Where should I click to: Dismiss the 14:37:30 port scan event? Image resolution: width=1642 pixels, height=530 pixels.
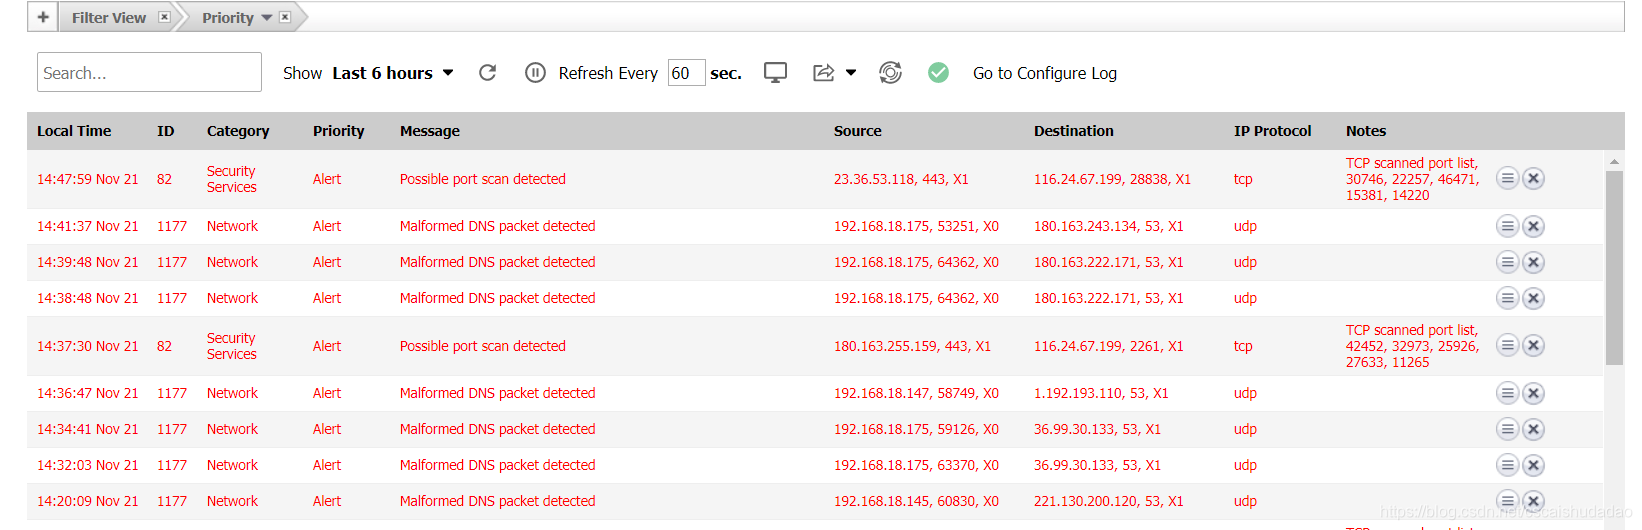click(1533, 345)
